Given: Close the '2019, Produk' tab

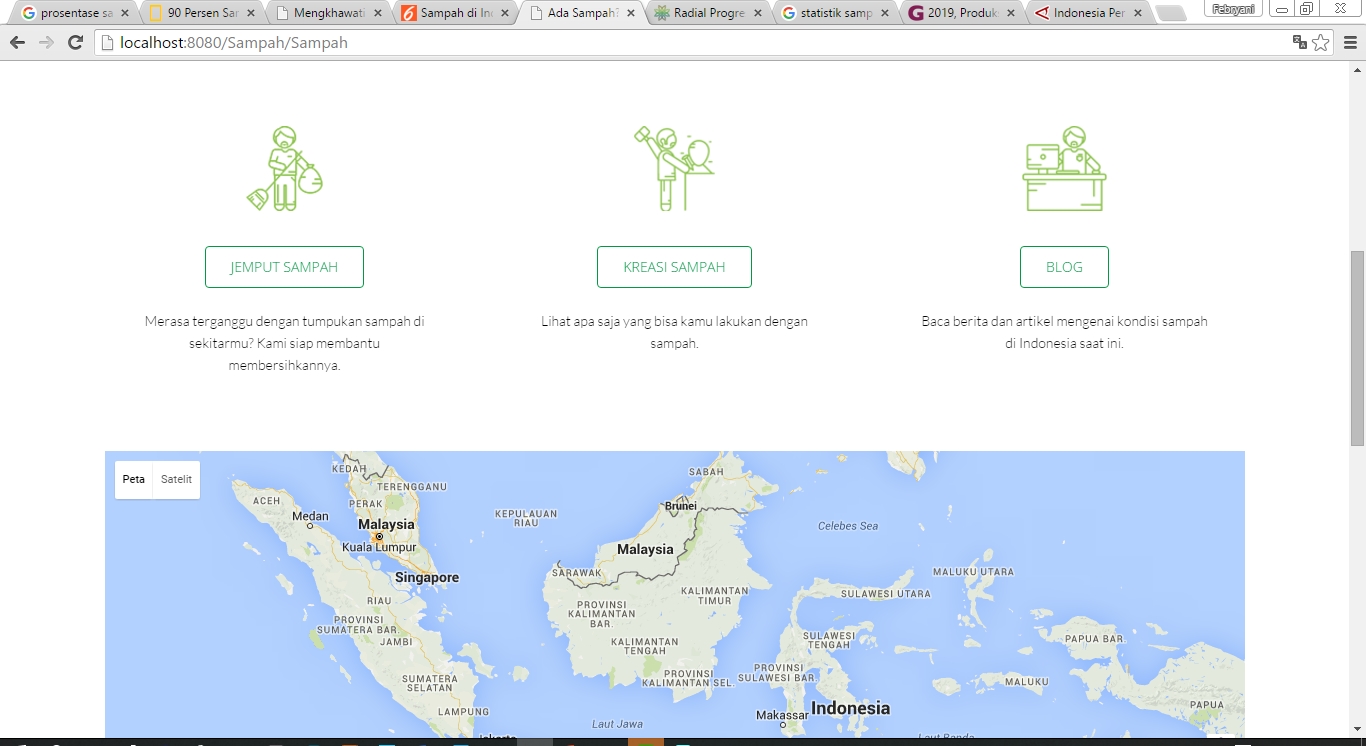Looking at the screenshot, I should [1012, 14].
